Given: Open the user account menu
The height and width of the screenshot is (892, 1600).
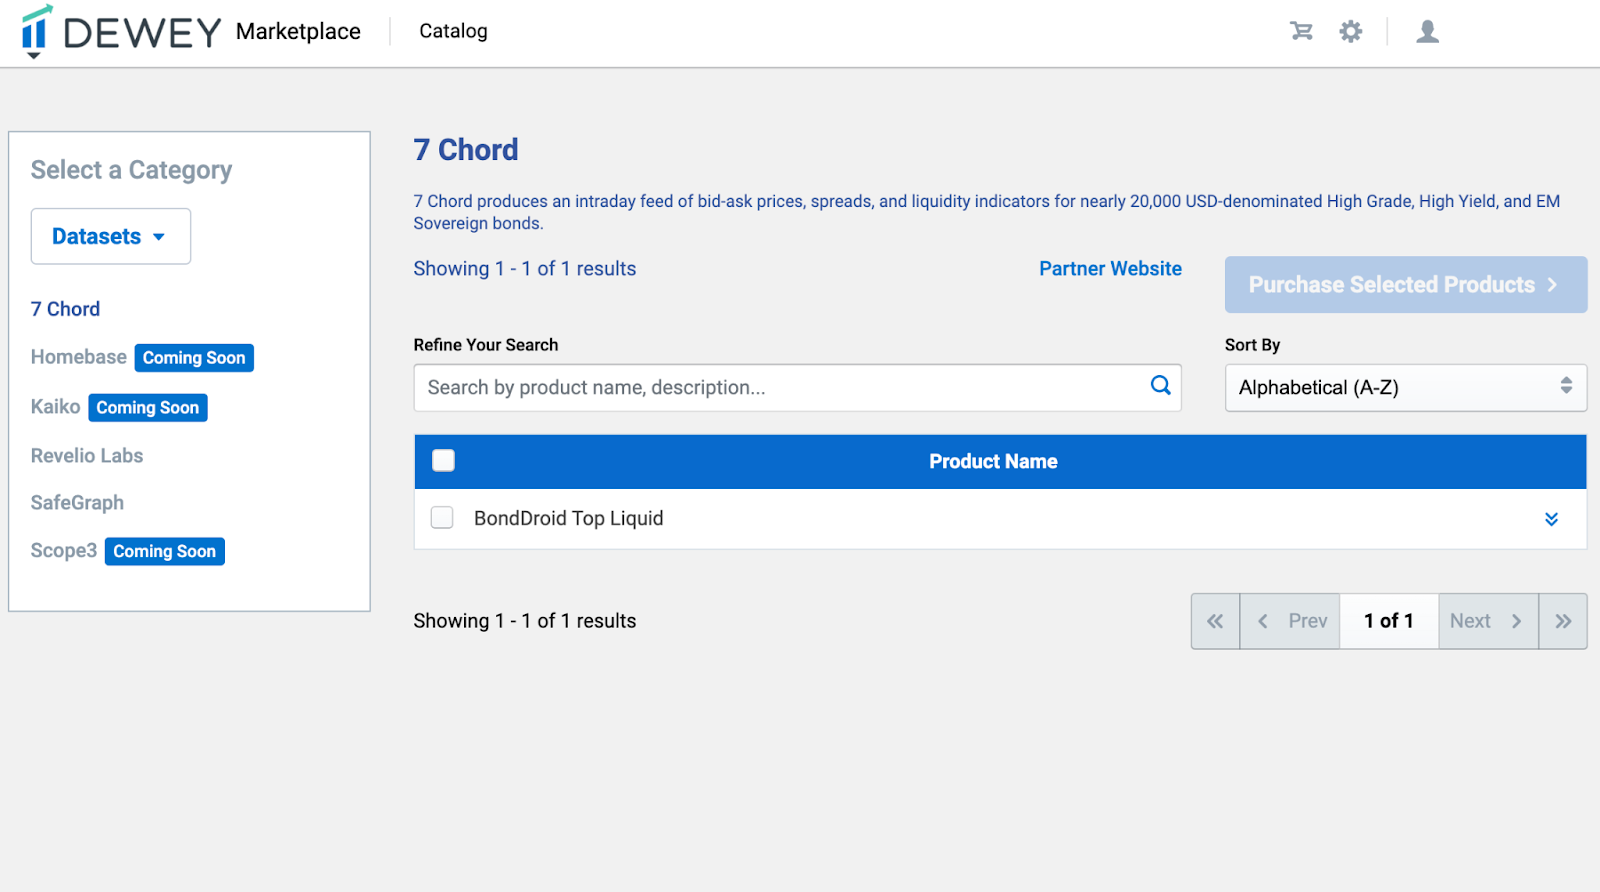Looking at the screenshot, I should pyautogui.click(x=1427, y=31).
